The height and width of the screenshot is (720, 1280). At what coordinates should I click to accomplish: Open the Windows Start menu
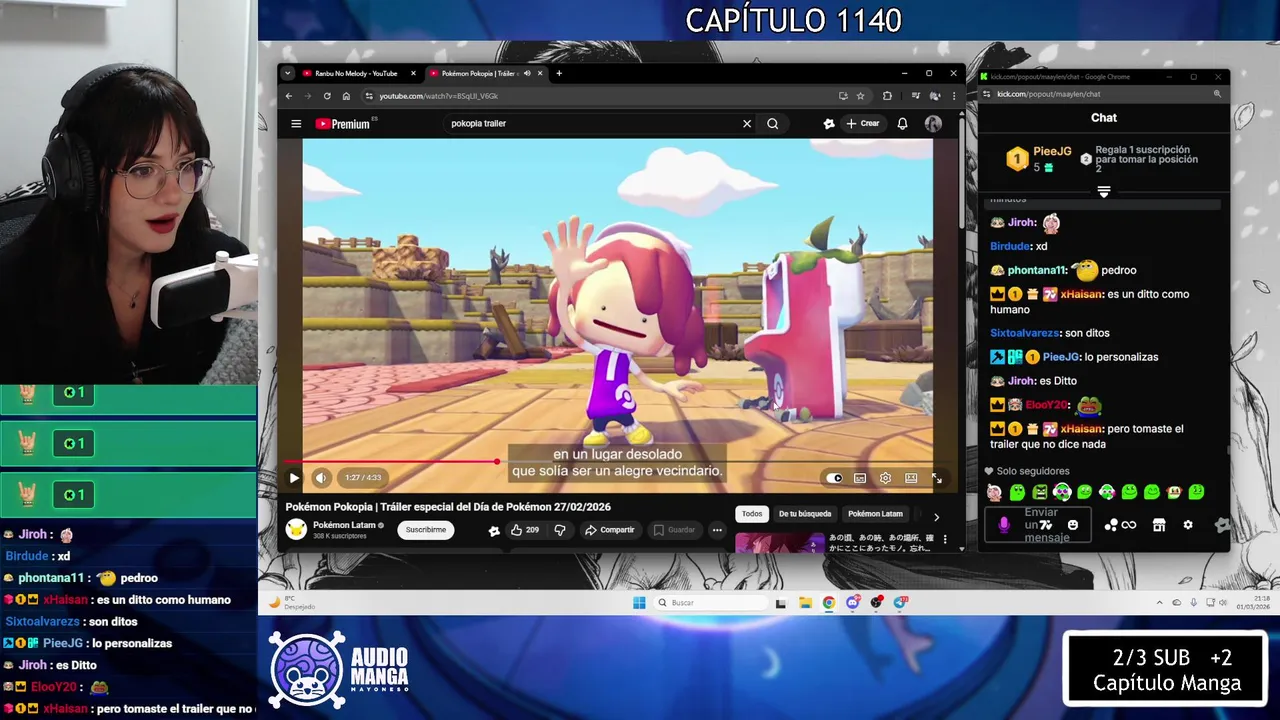(x=639, y=603)
